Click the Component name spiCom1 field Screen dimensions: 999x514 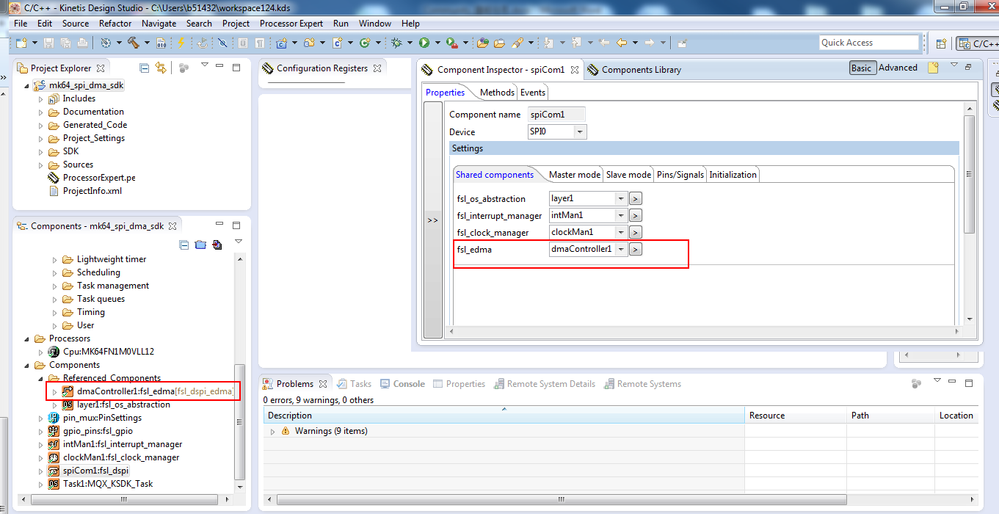[x=556, y=115]
